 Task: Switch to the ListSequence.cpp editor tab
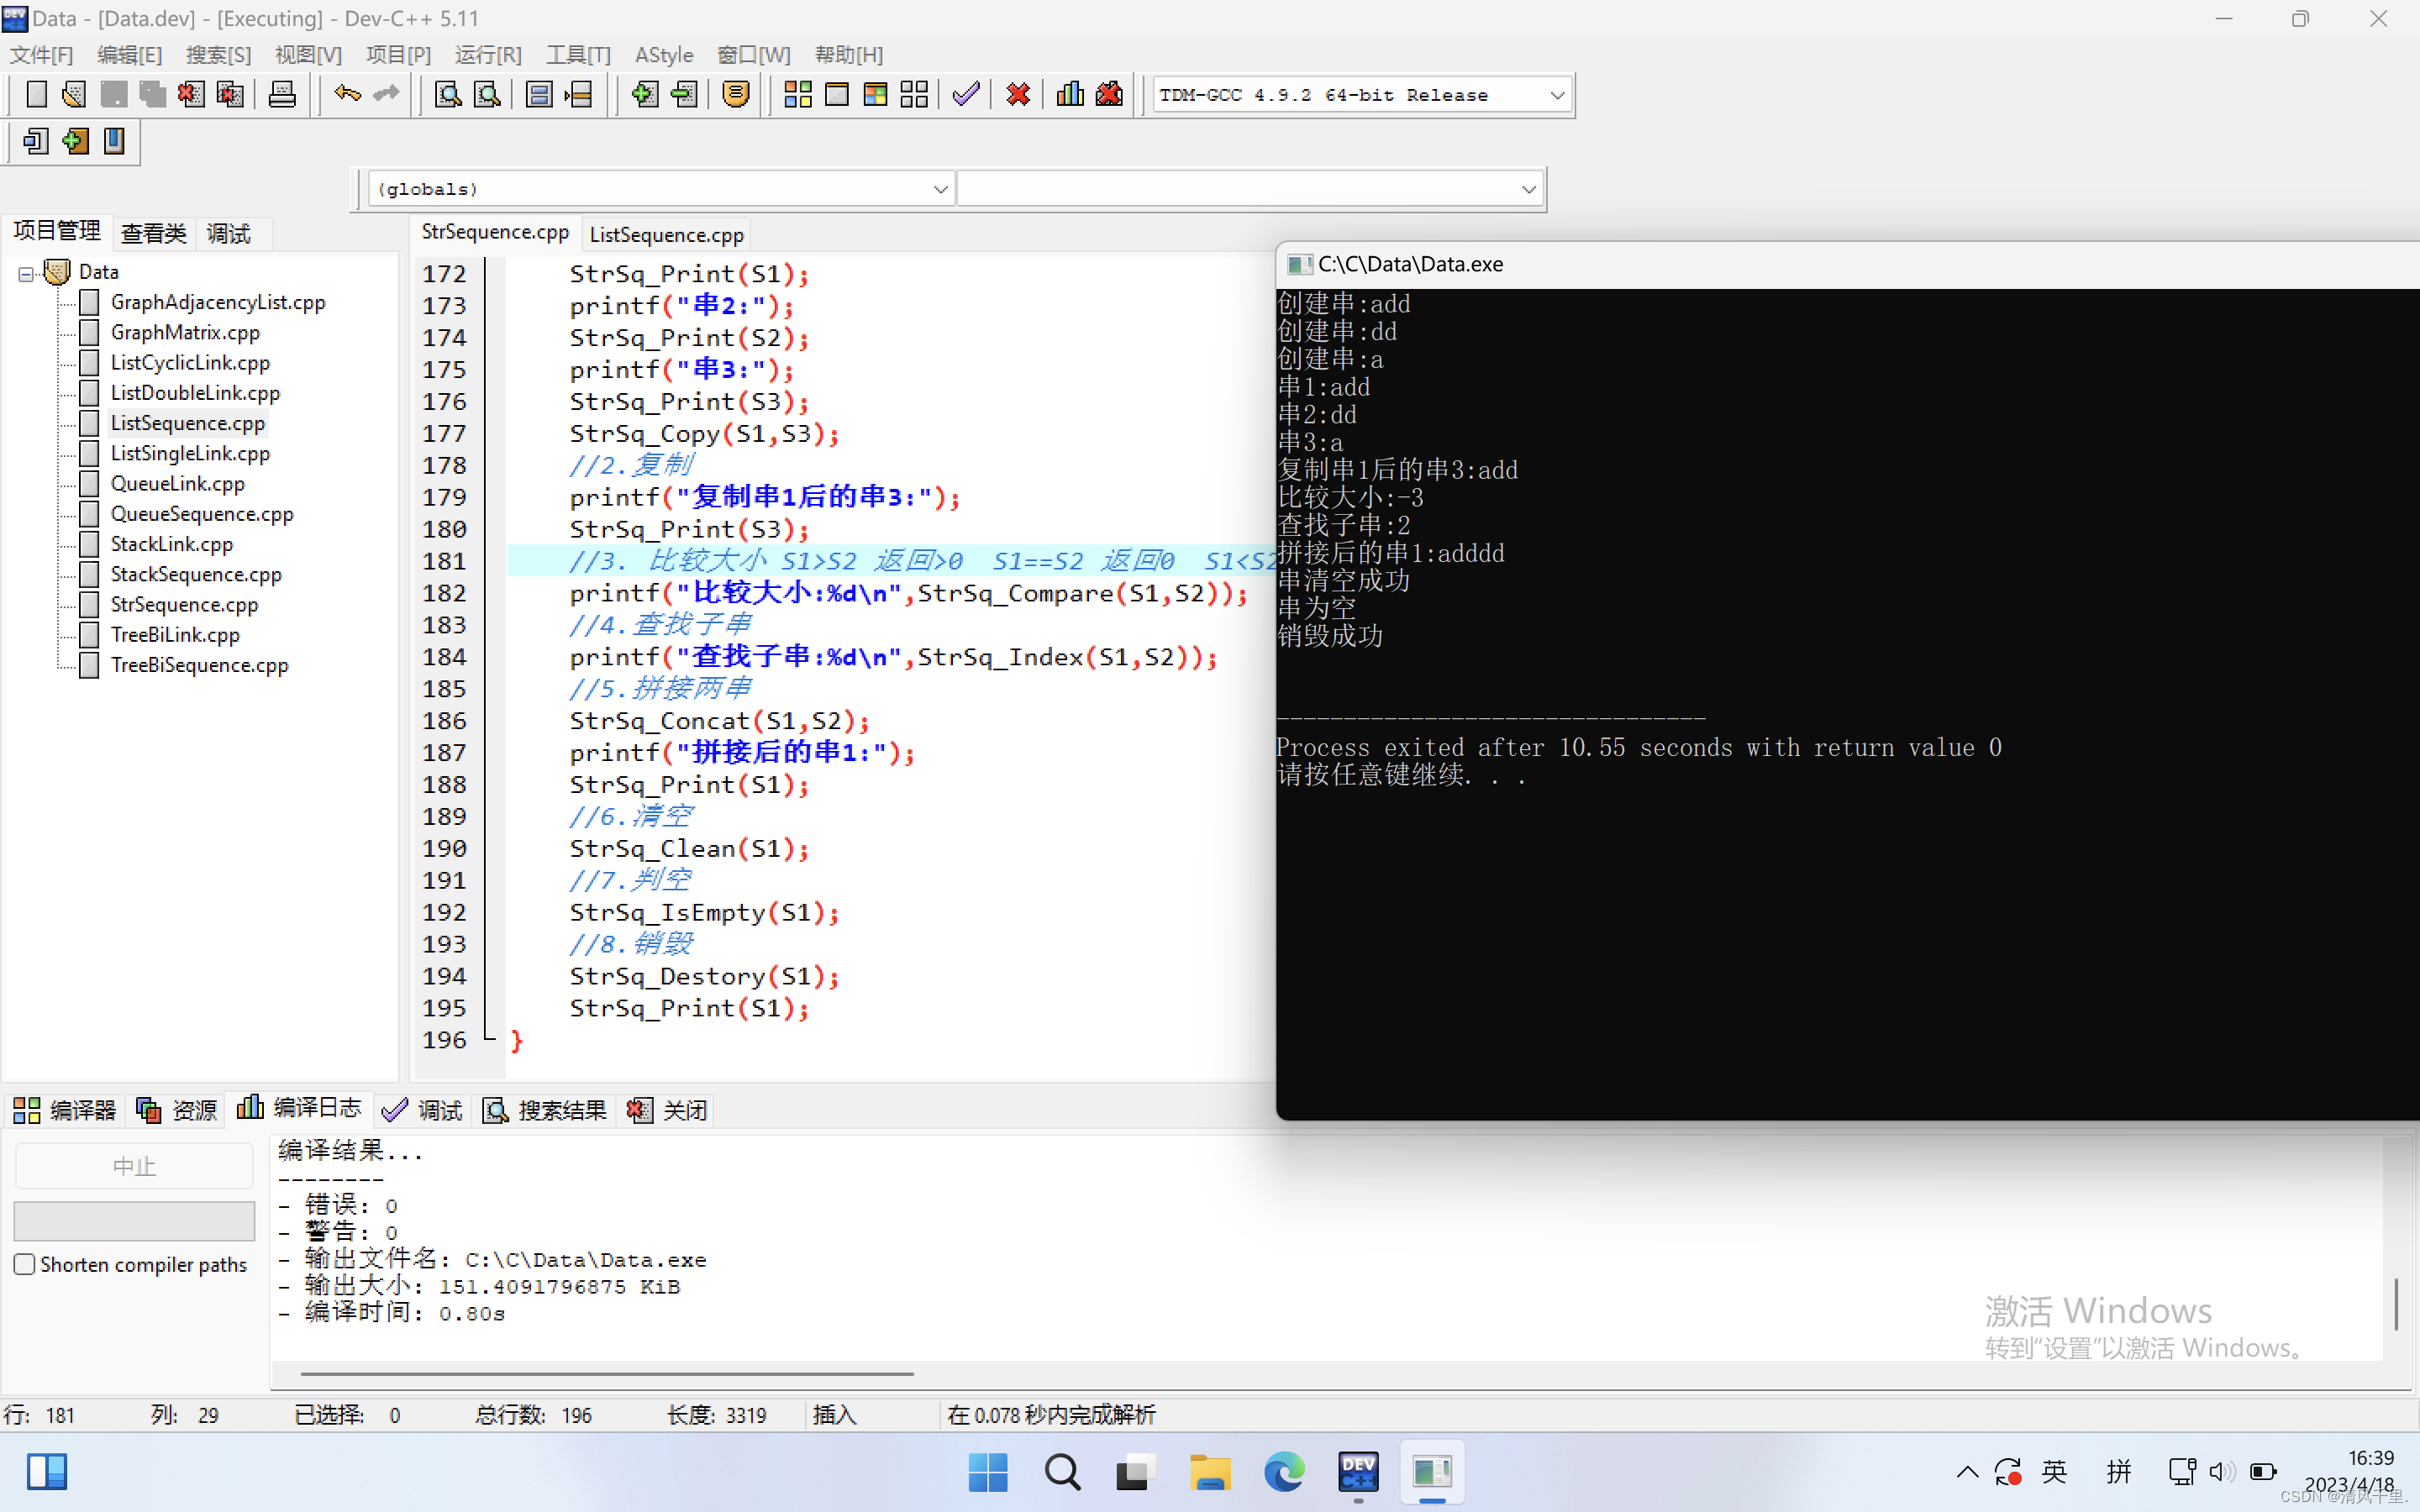click(x=666, y=234)
